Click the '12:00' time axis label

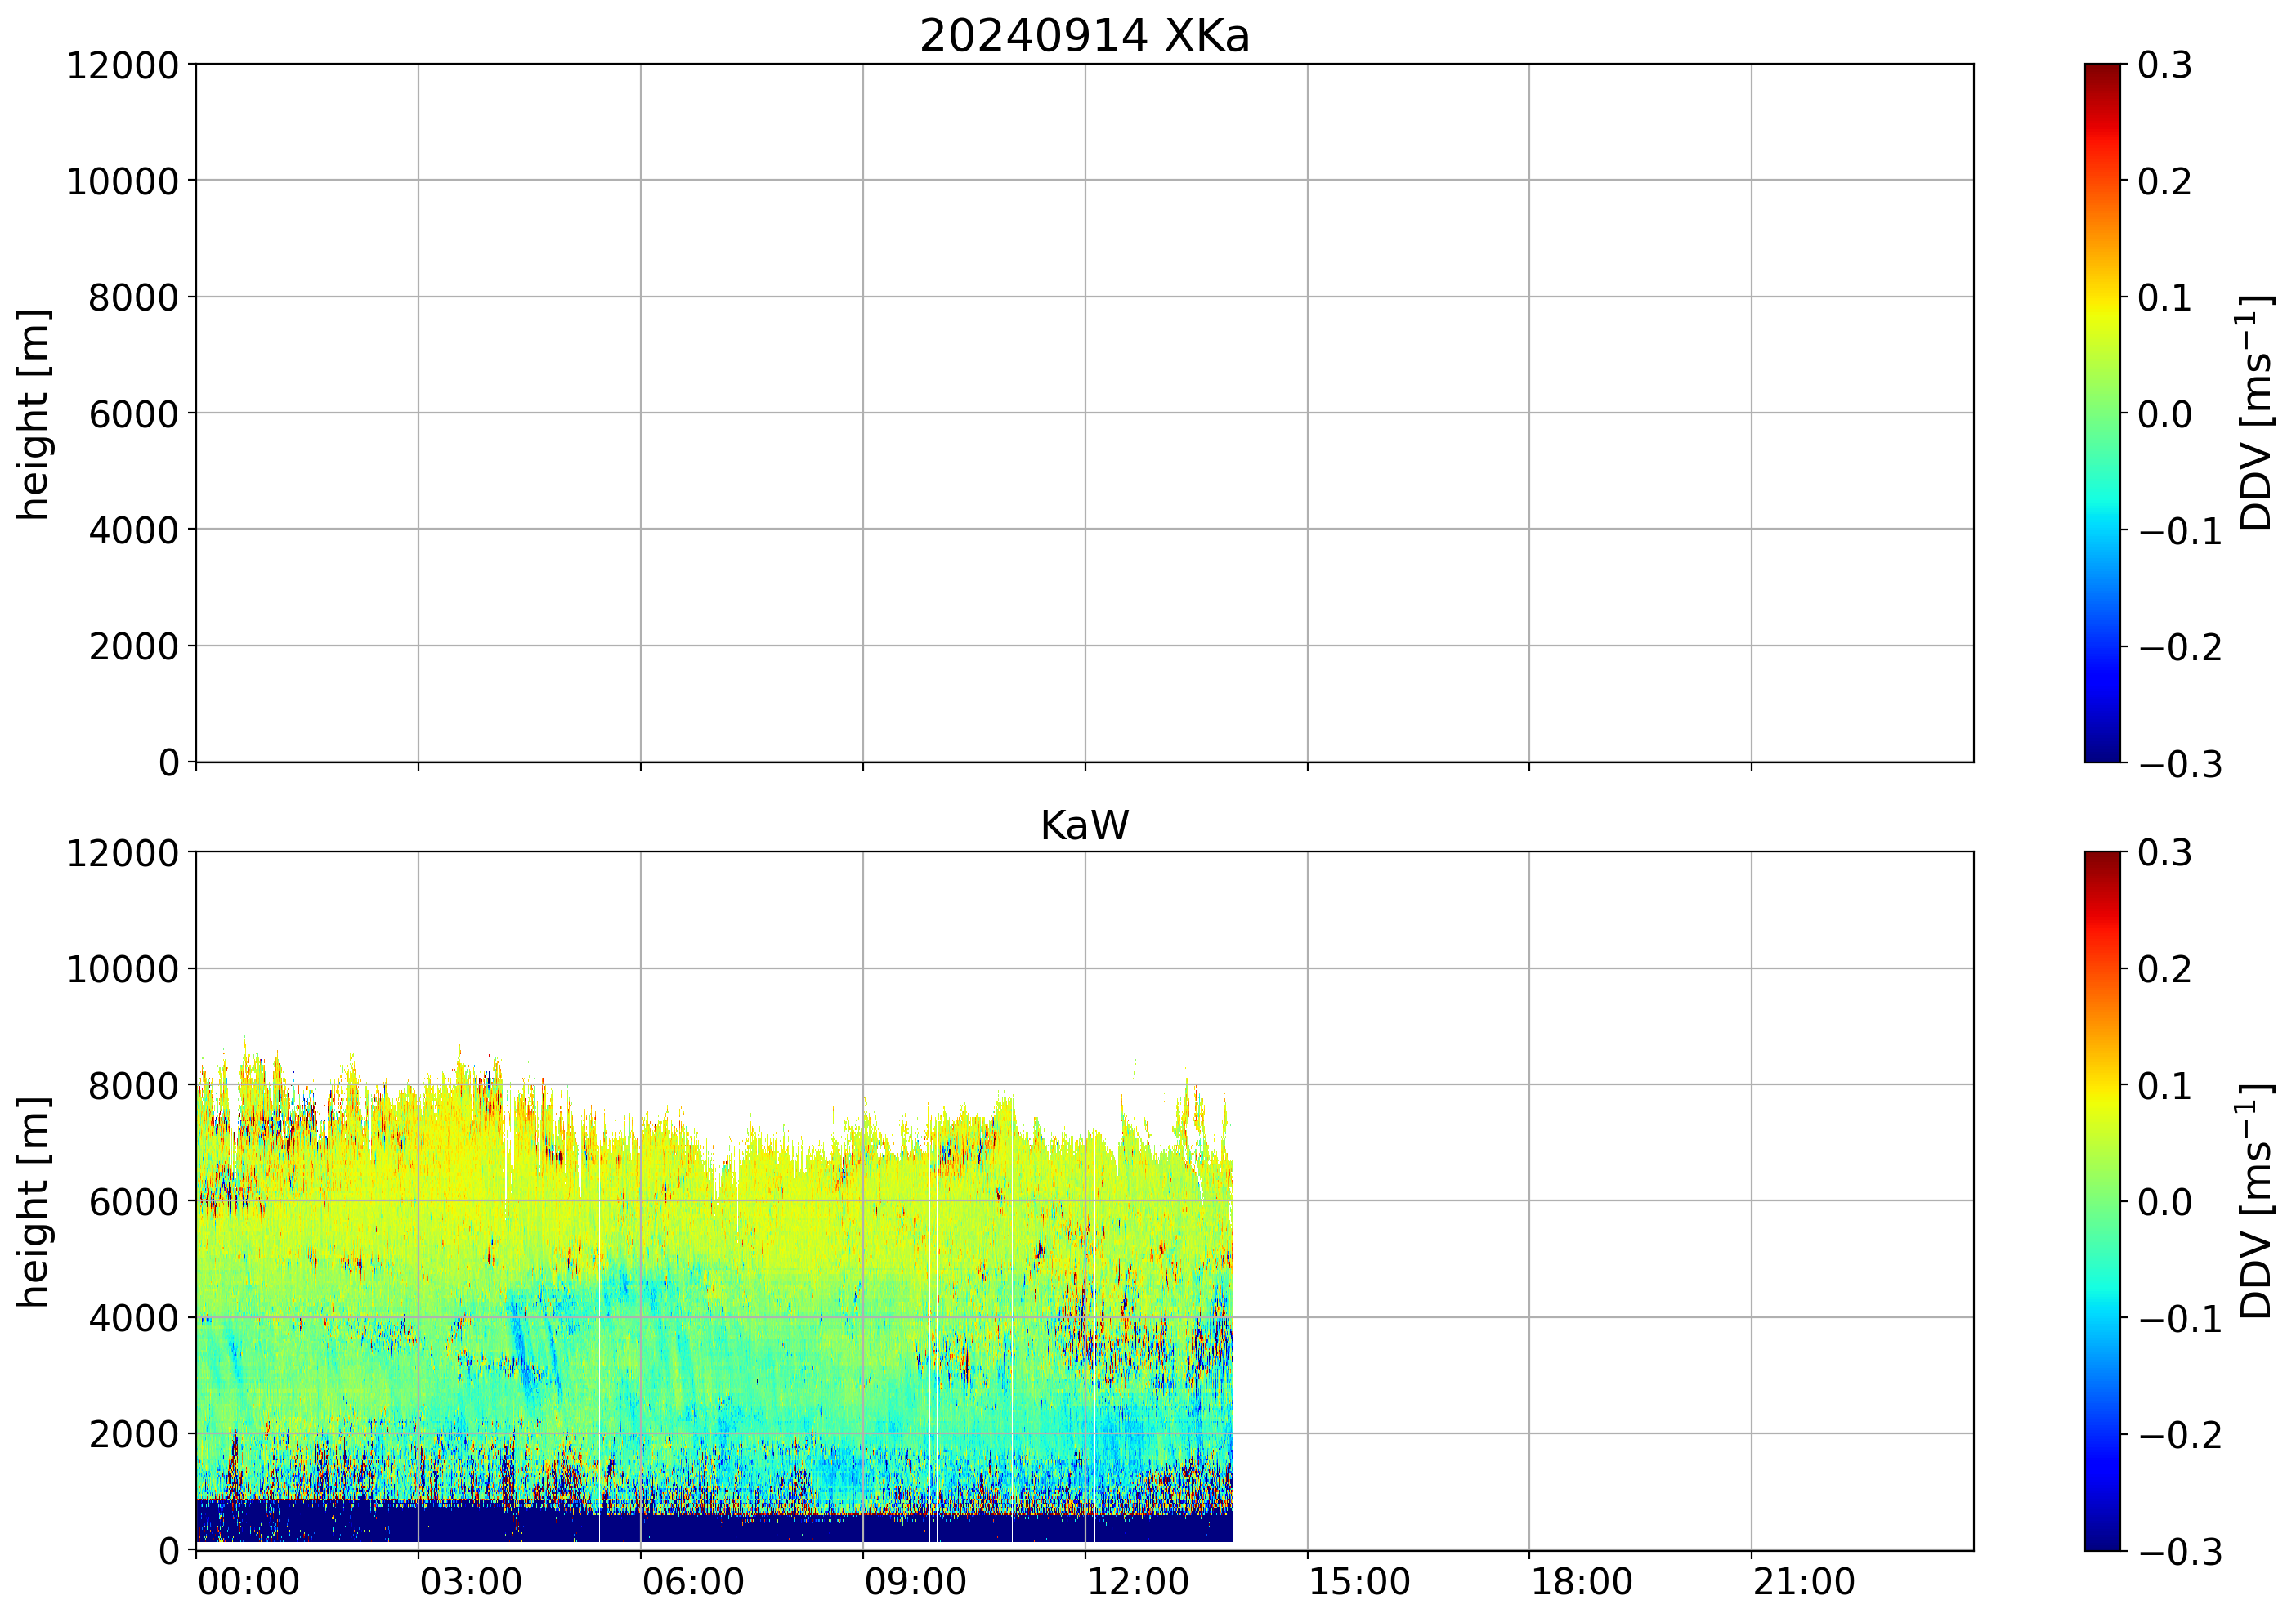click(1137, 1582)
